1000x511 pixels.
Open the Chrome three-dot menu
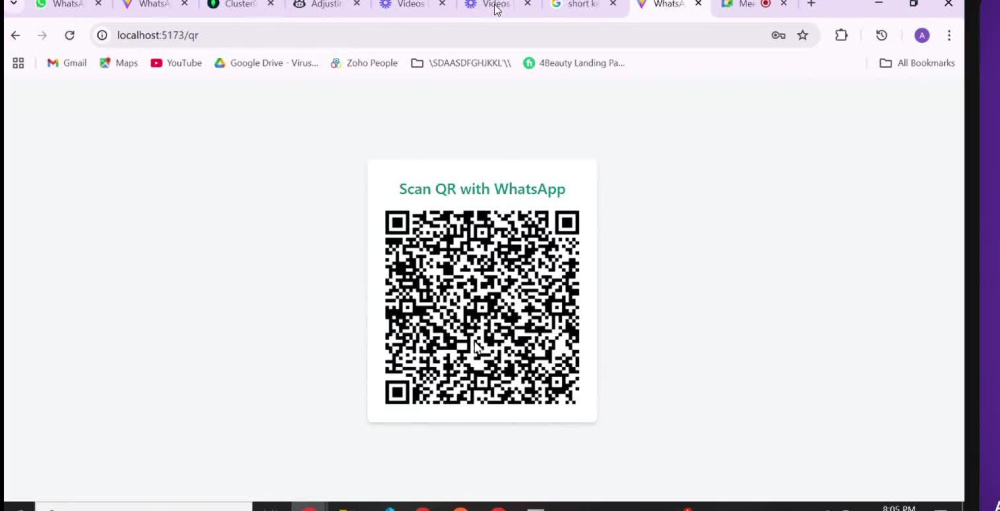(949, 36)
